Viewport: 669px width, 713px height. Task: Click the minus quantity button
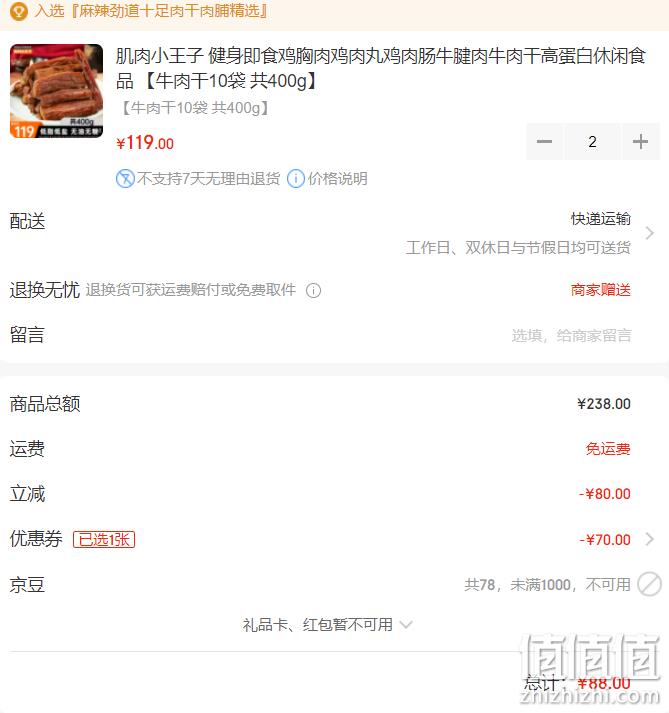pyautogui.click(x=544, y=142)
